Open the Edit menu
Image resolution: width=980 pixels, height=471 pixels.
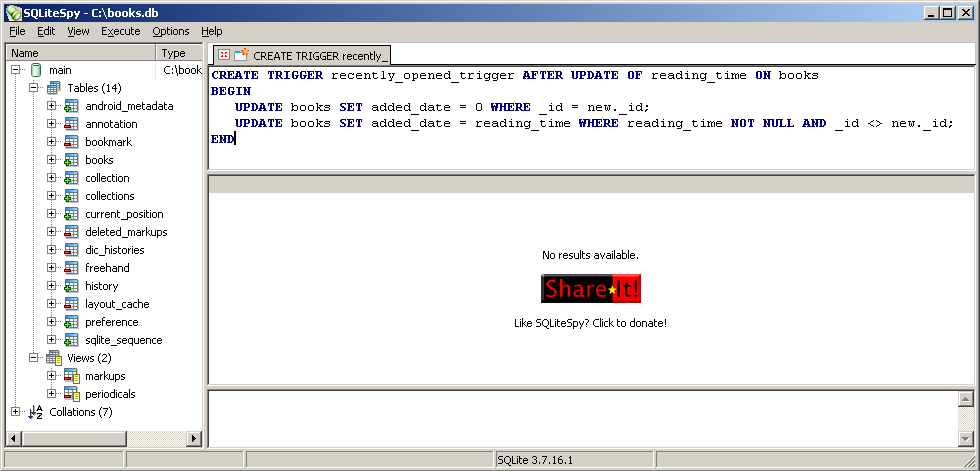(x=46, y=31)
